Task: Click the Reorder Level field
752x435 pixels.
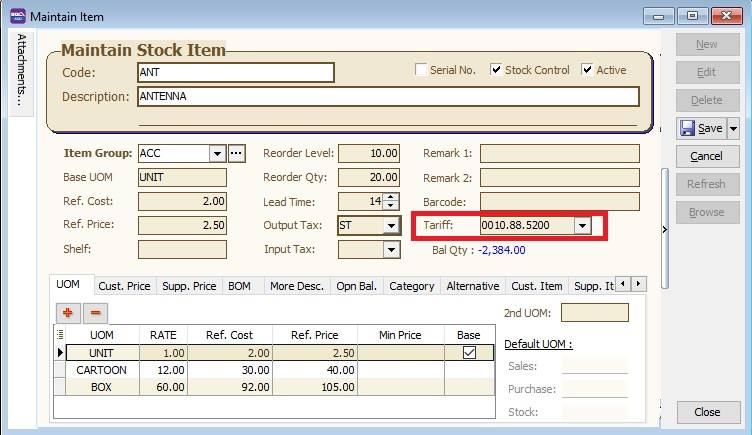Action: click(368, 153)
